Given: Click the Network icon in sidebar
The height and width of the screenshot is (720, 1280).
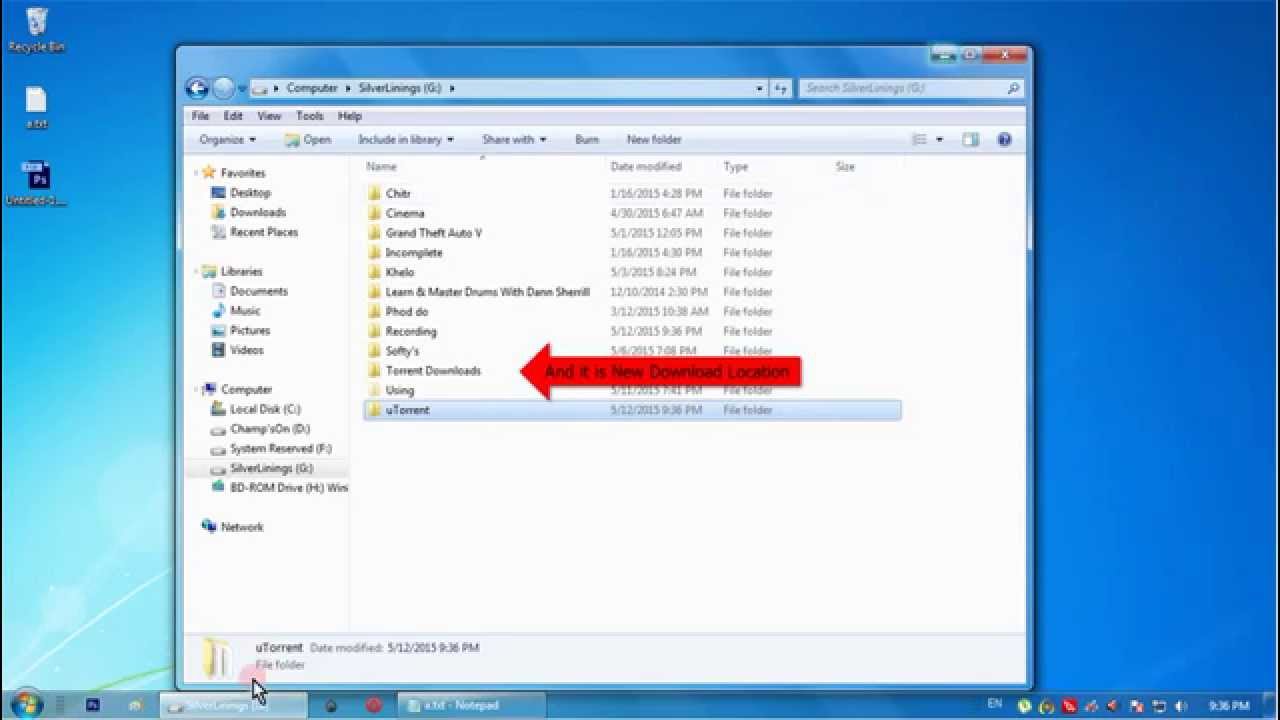Looking at the screenshot, I should coord(209,526).
